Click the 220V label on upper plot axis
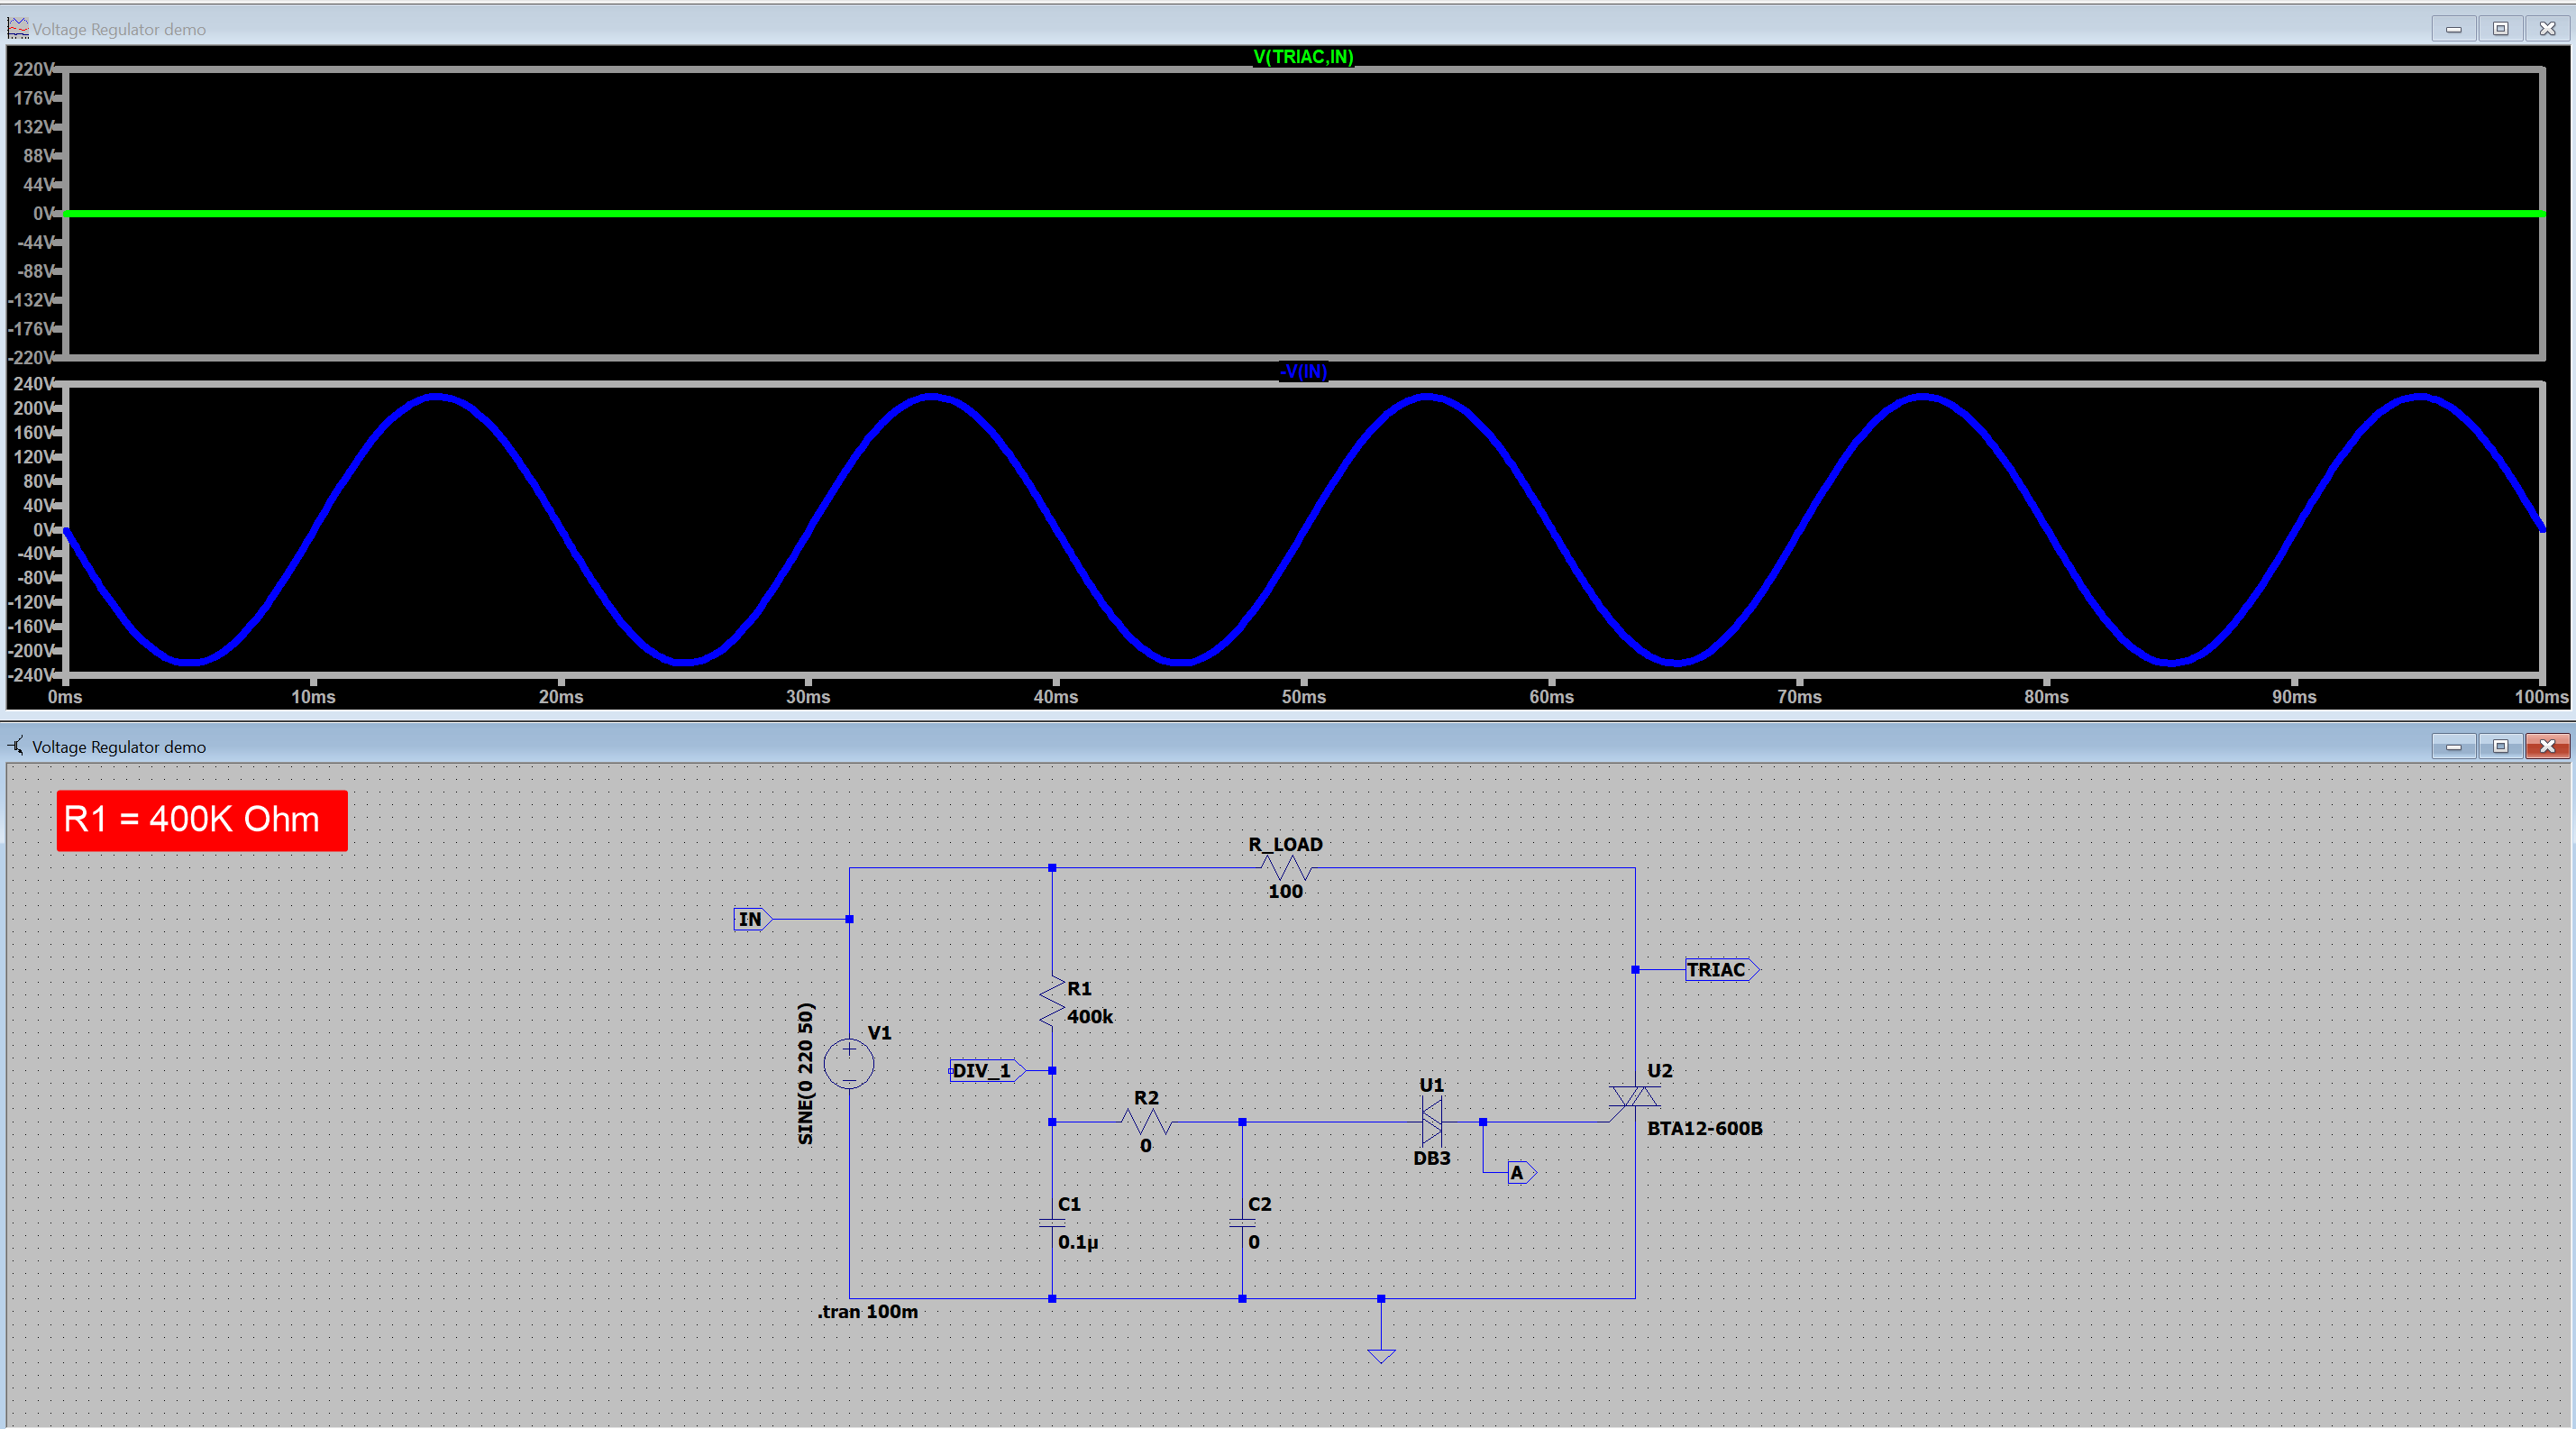This screenshot has width=2576, height=1429. (x=33, y=69)
